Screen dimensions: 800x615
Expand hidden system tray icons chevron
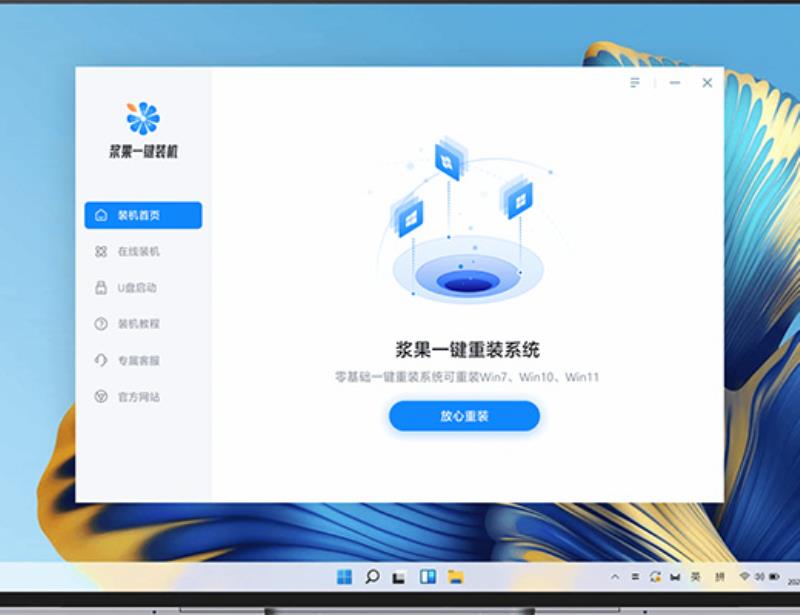pos(615,577)
